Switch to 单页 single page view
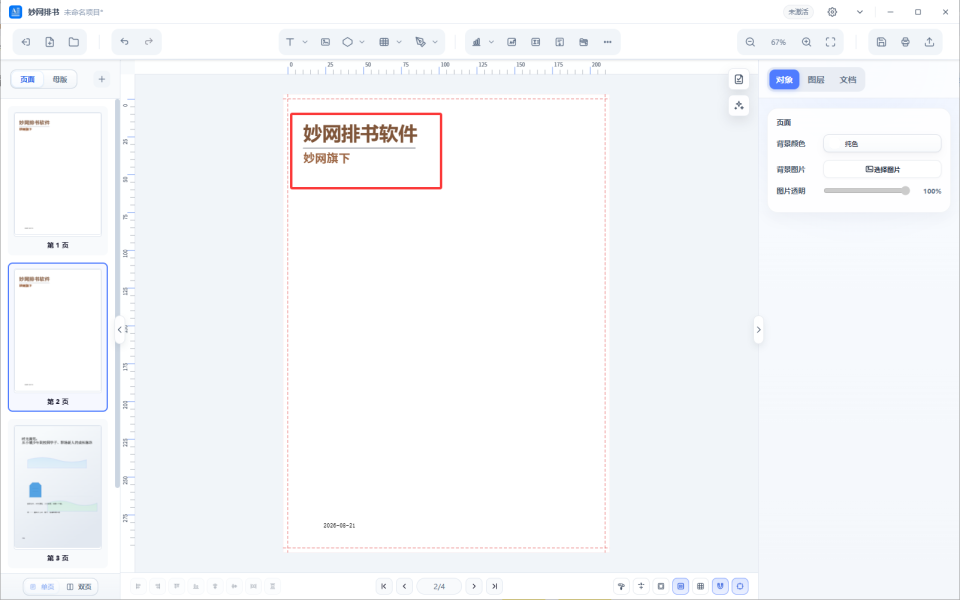The image size is (960, 600). pos(42,587)
